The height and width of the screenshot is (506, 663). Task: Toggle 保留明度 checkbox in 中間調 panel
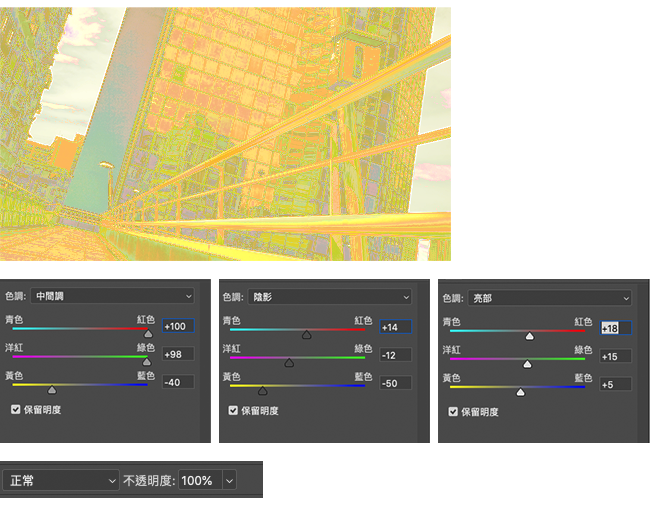click(16, 409)
